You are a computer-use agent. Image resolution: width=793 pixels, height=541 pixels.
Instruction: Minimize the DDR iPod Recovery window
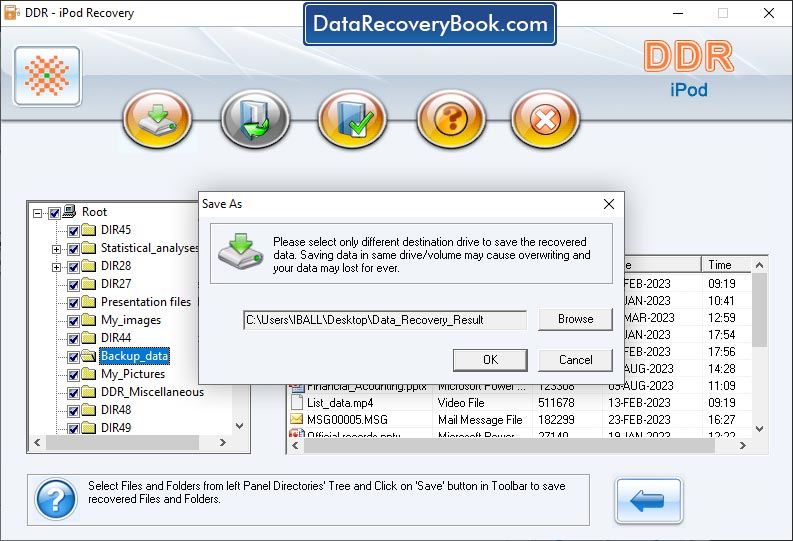pyautogui.click(x=678, y=13)
